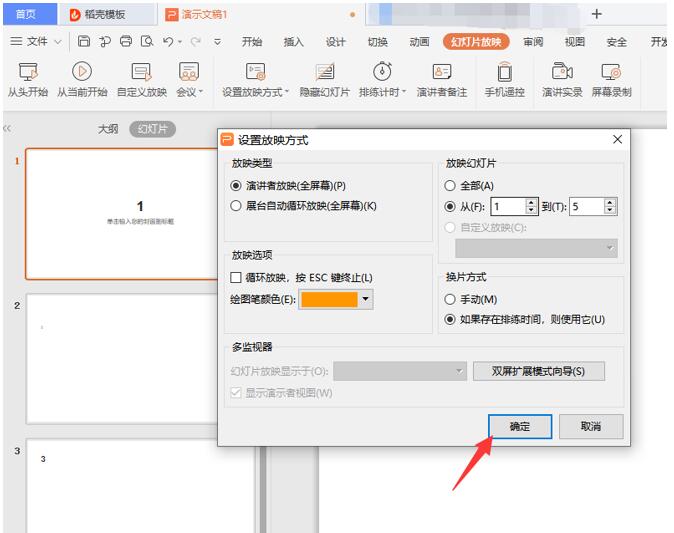Toggle loop until ESC checkbox (循环放映)
The height and width of the screenshot is (533, 674).
click(236, 277)
